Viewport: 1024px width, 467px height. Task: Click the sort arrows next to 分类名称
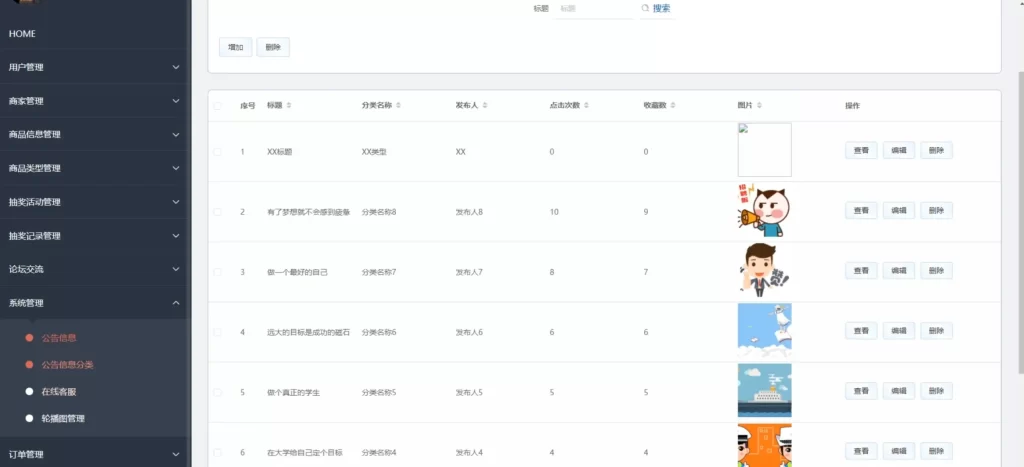pyautogui.click(x=399, y=106)
